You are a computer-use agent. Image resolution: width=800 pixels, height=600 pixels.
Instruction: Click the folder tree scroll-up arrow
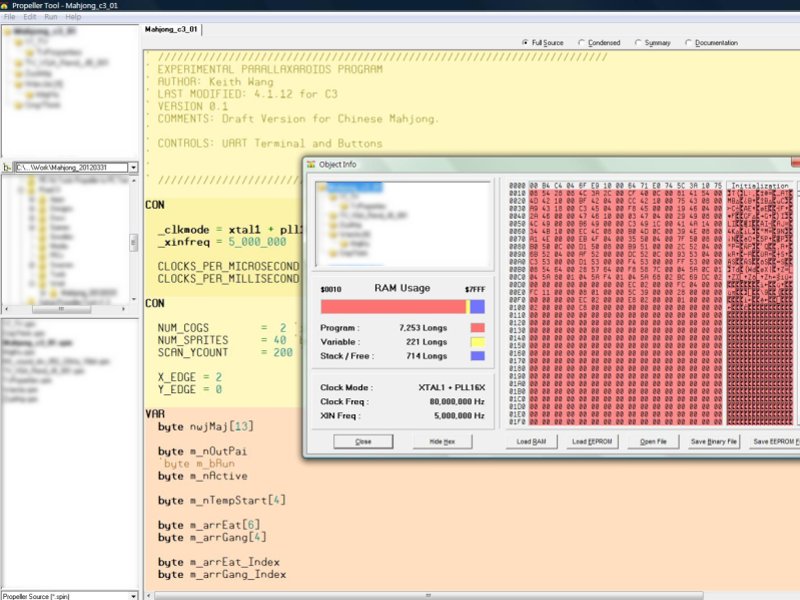134,181
